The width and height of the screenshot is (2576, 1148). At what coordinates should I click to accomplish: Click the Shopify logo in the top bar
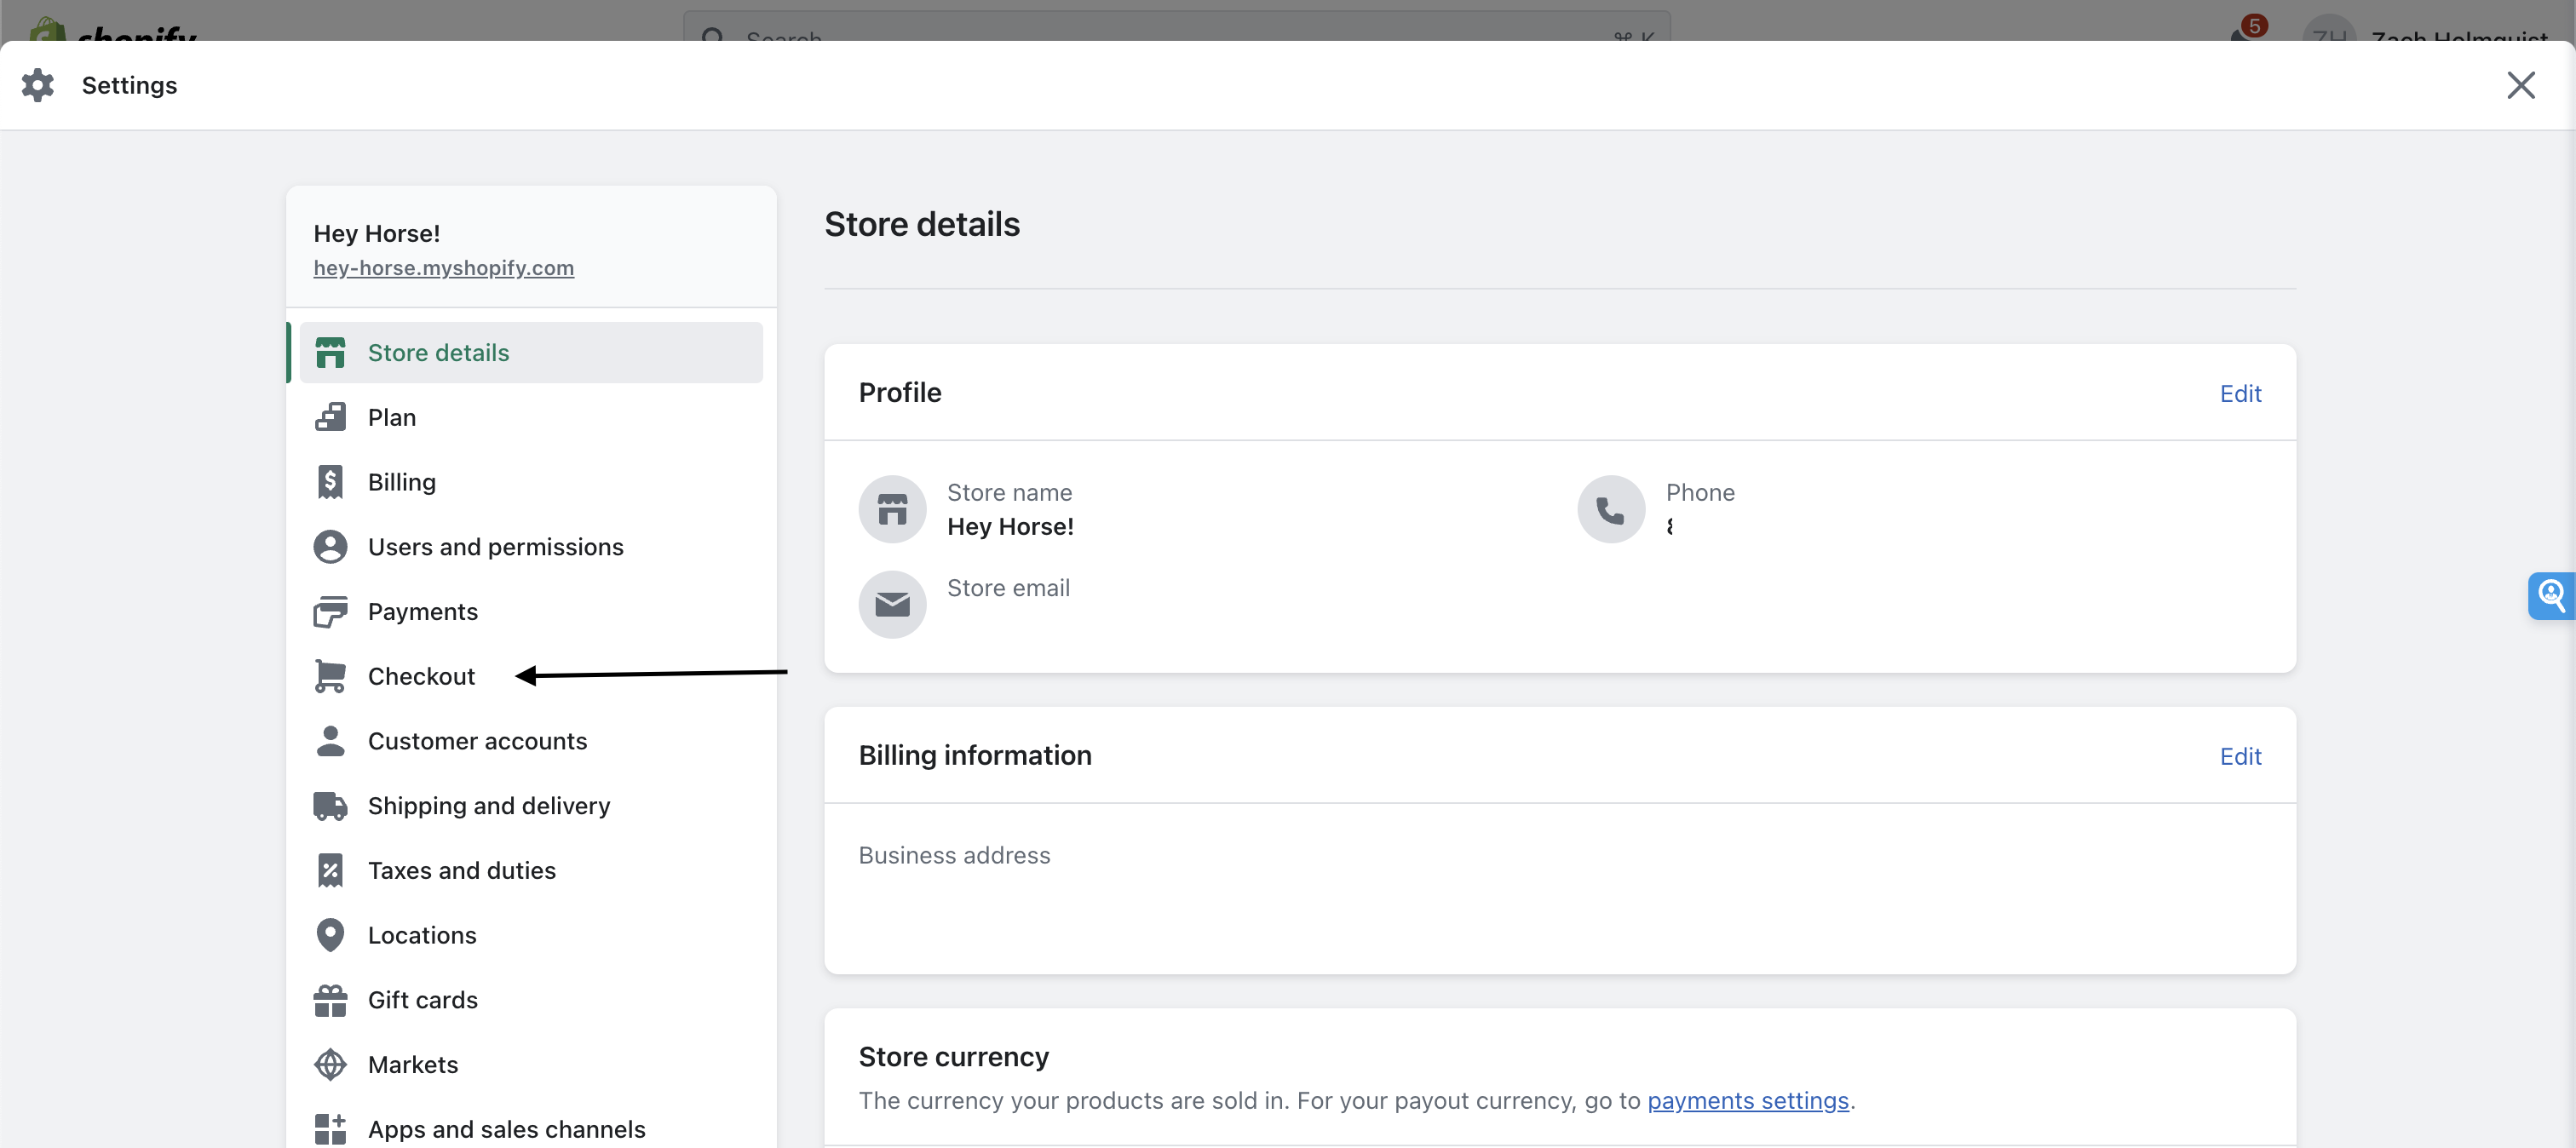coord(111,30)
